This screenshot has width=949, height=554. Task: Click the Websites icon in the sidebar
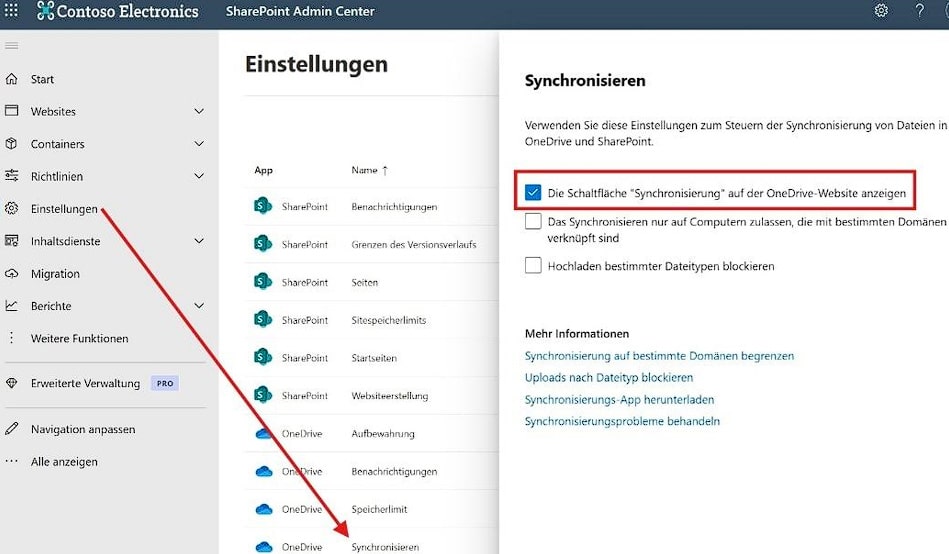(x=11, y=111)
